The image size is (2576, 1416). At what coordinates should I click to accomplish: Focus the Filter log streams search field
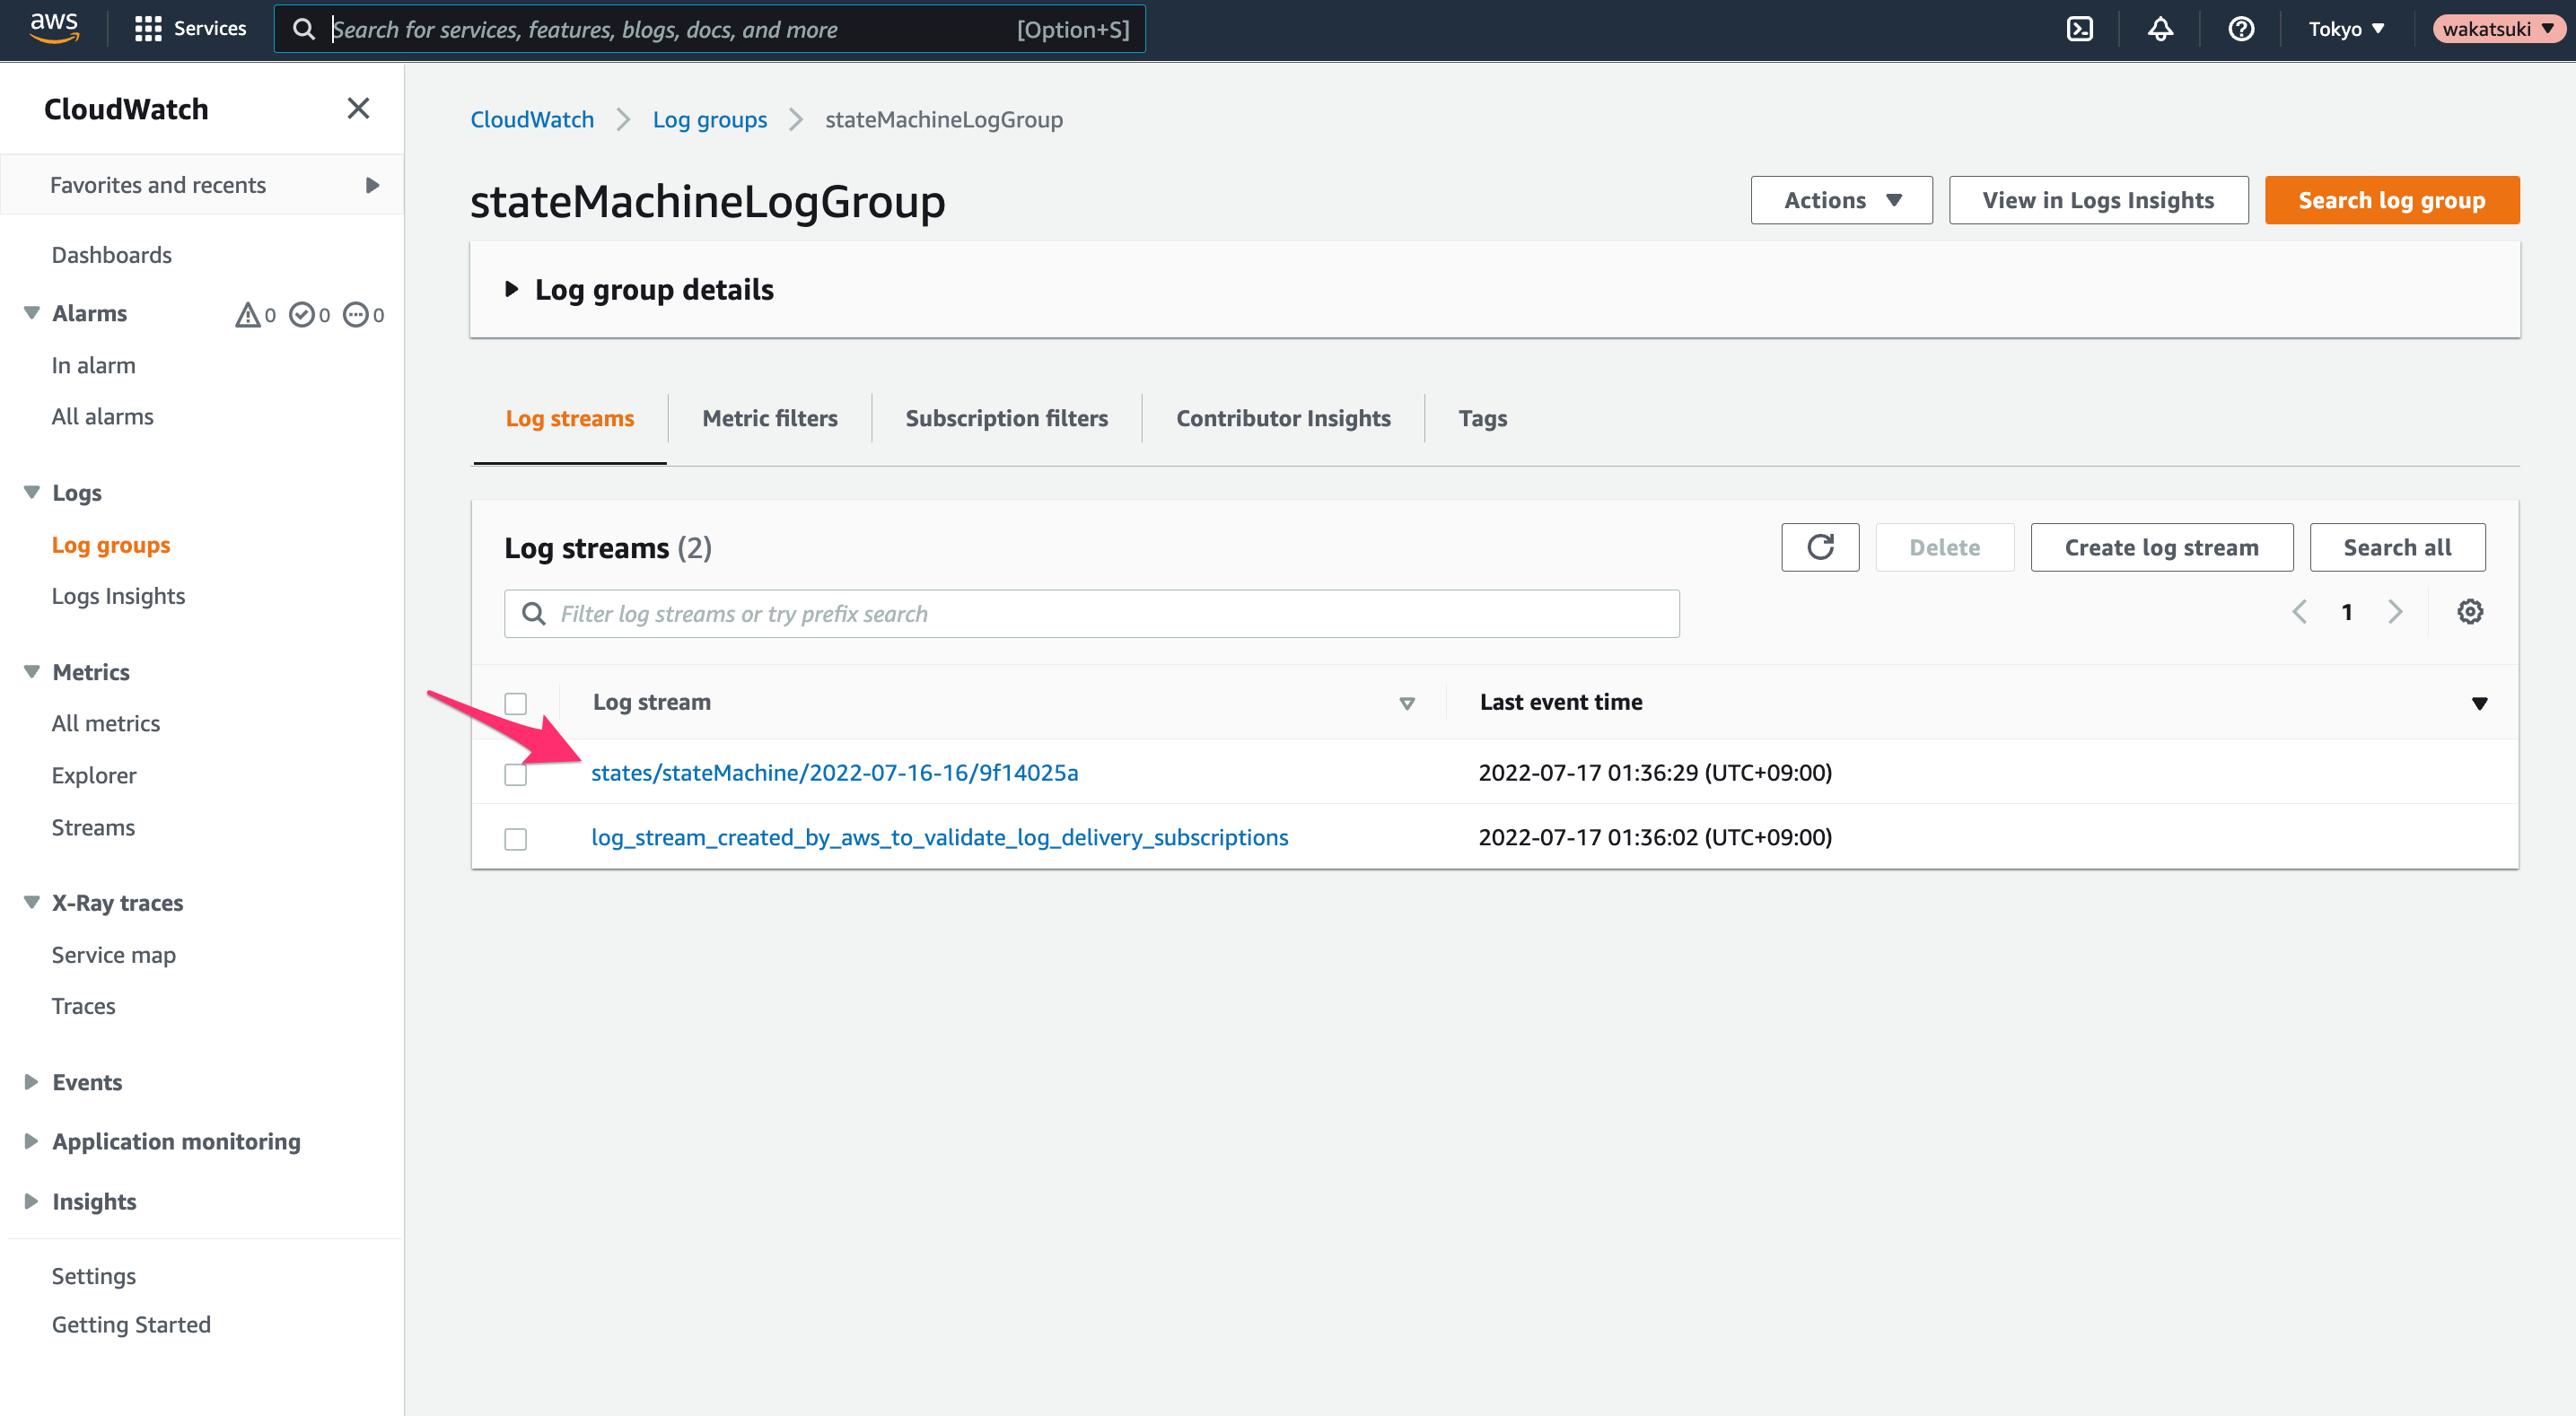click(1092, 614)
